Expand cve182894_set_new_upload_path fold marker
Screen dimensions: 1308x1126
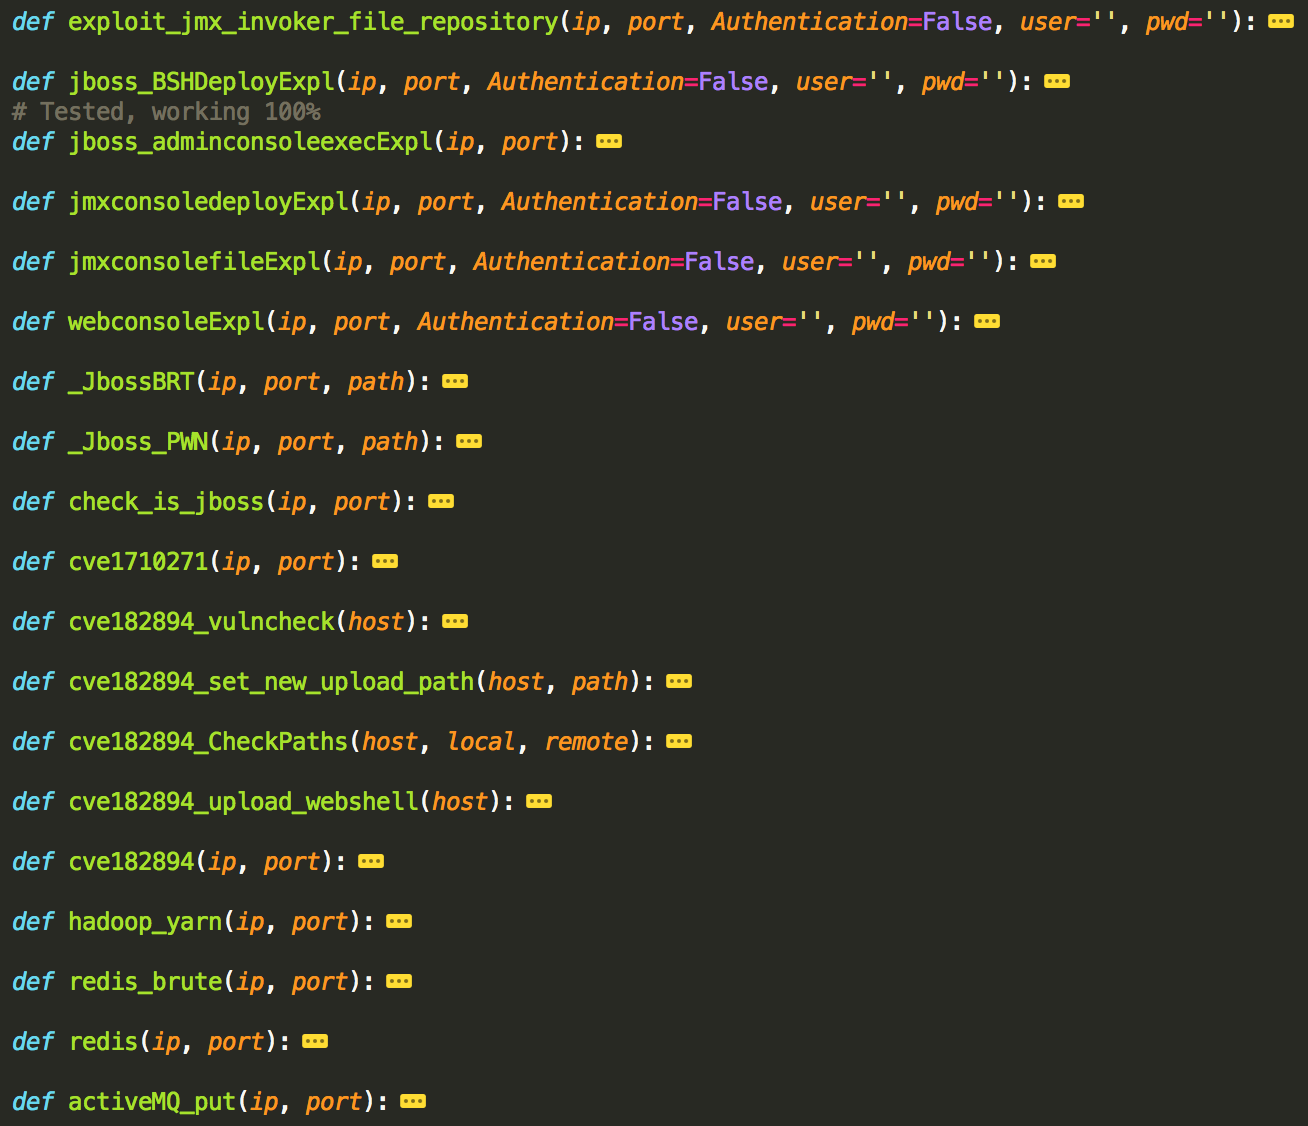tap(678, 681)
